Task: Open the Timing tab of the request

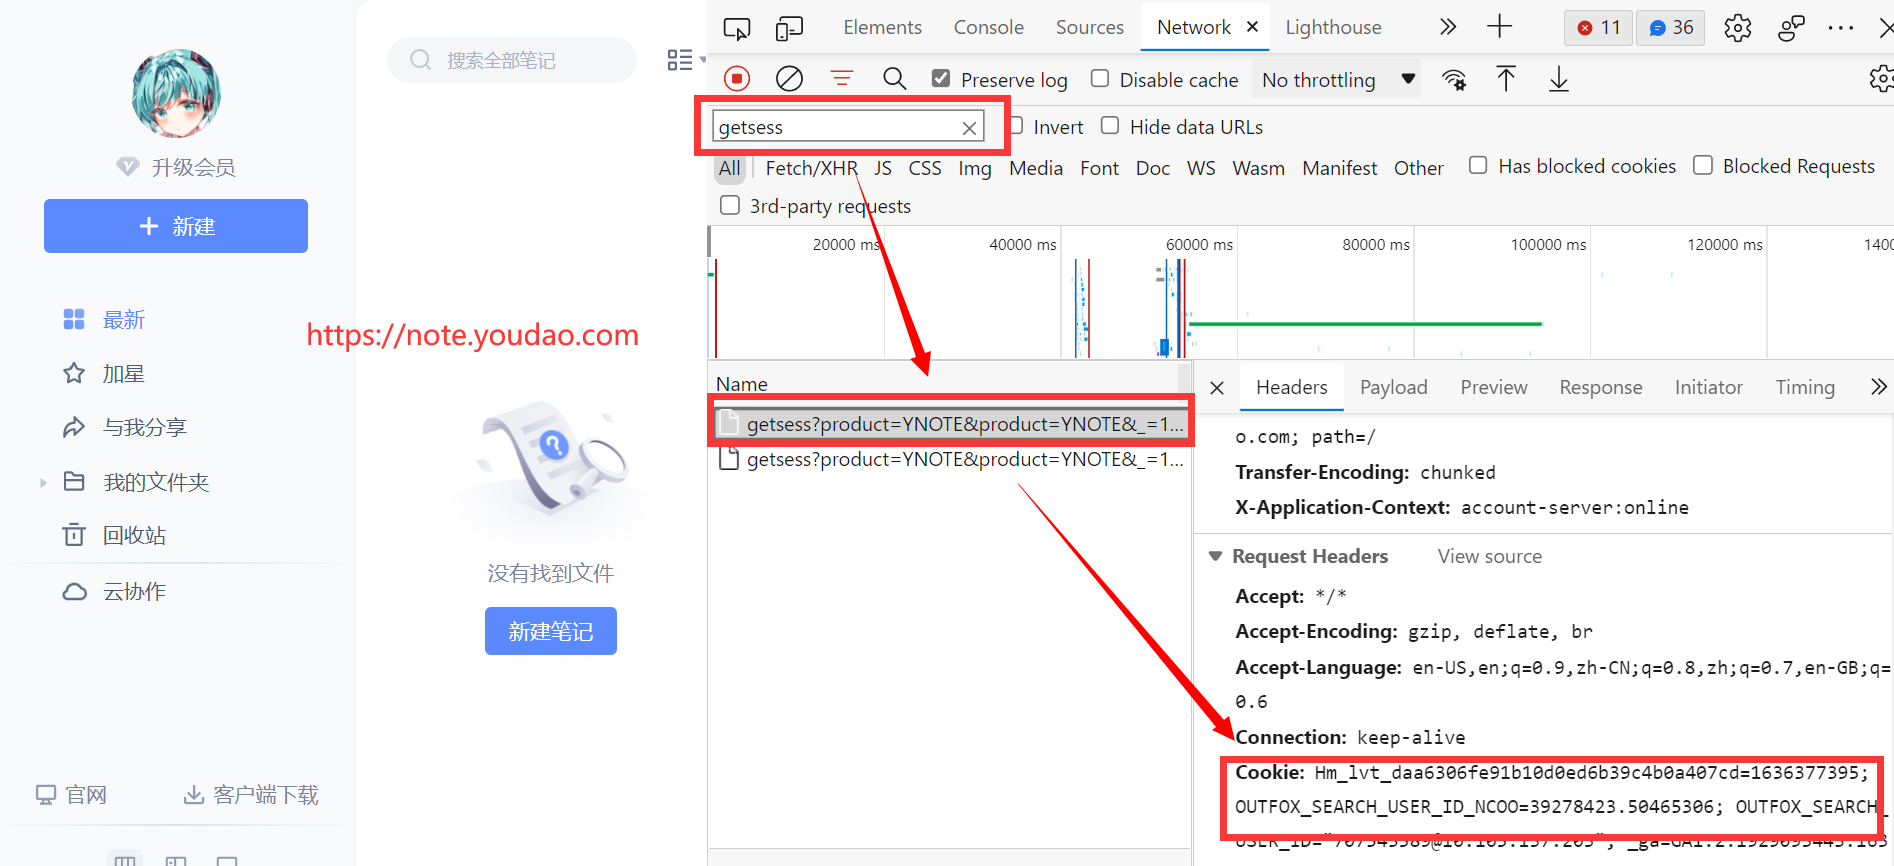Action: 1805,387
